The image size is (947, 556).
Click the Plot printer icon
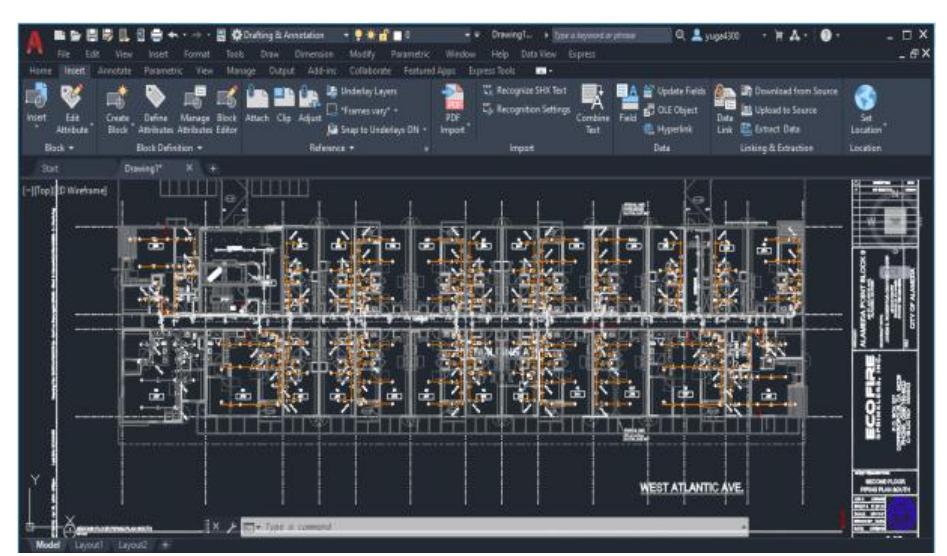156,35
